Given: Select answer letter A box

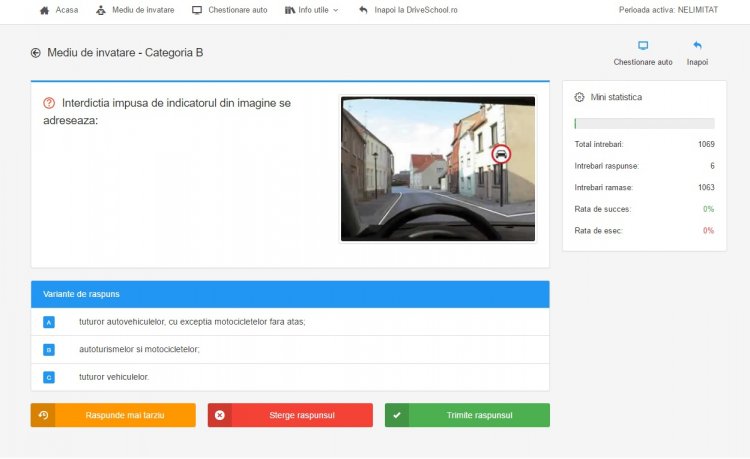Looking at the screenshot, I should point(49,322).
